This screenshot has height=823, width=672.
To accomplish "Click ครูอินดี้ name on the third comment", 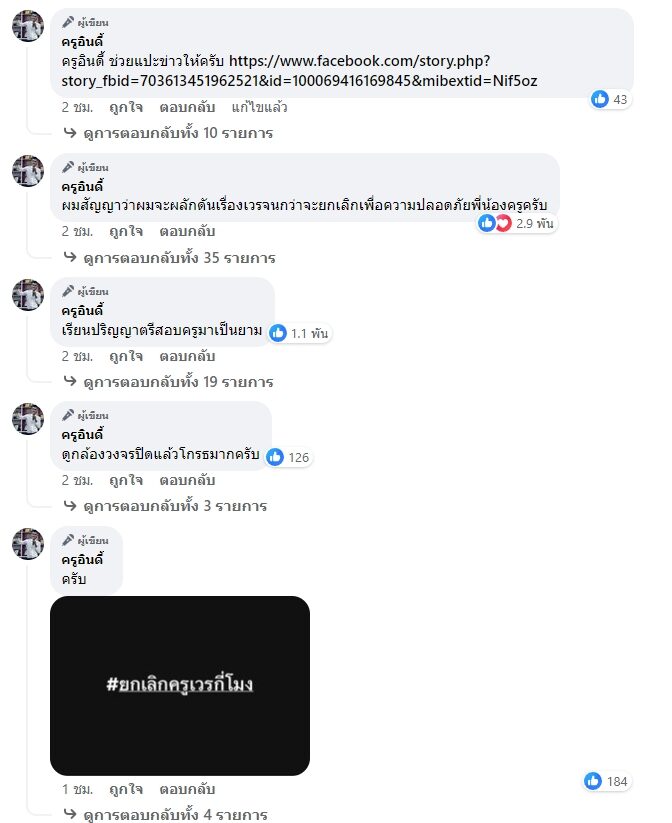I will (82, 310).
